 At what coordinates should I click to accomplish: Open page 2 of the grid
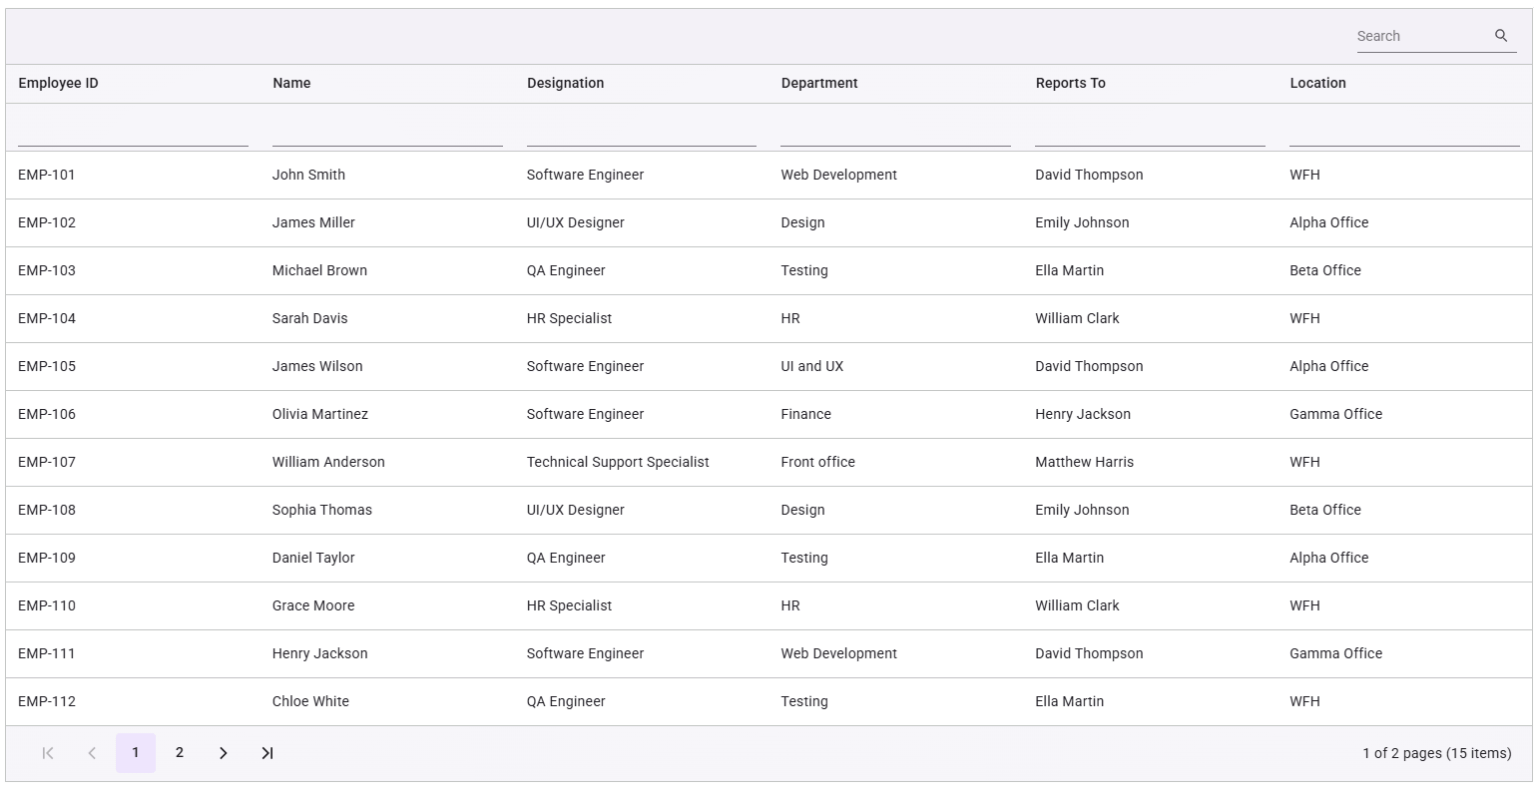coord(179,750)
